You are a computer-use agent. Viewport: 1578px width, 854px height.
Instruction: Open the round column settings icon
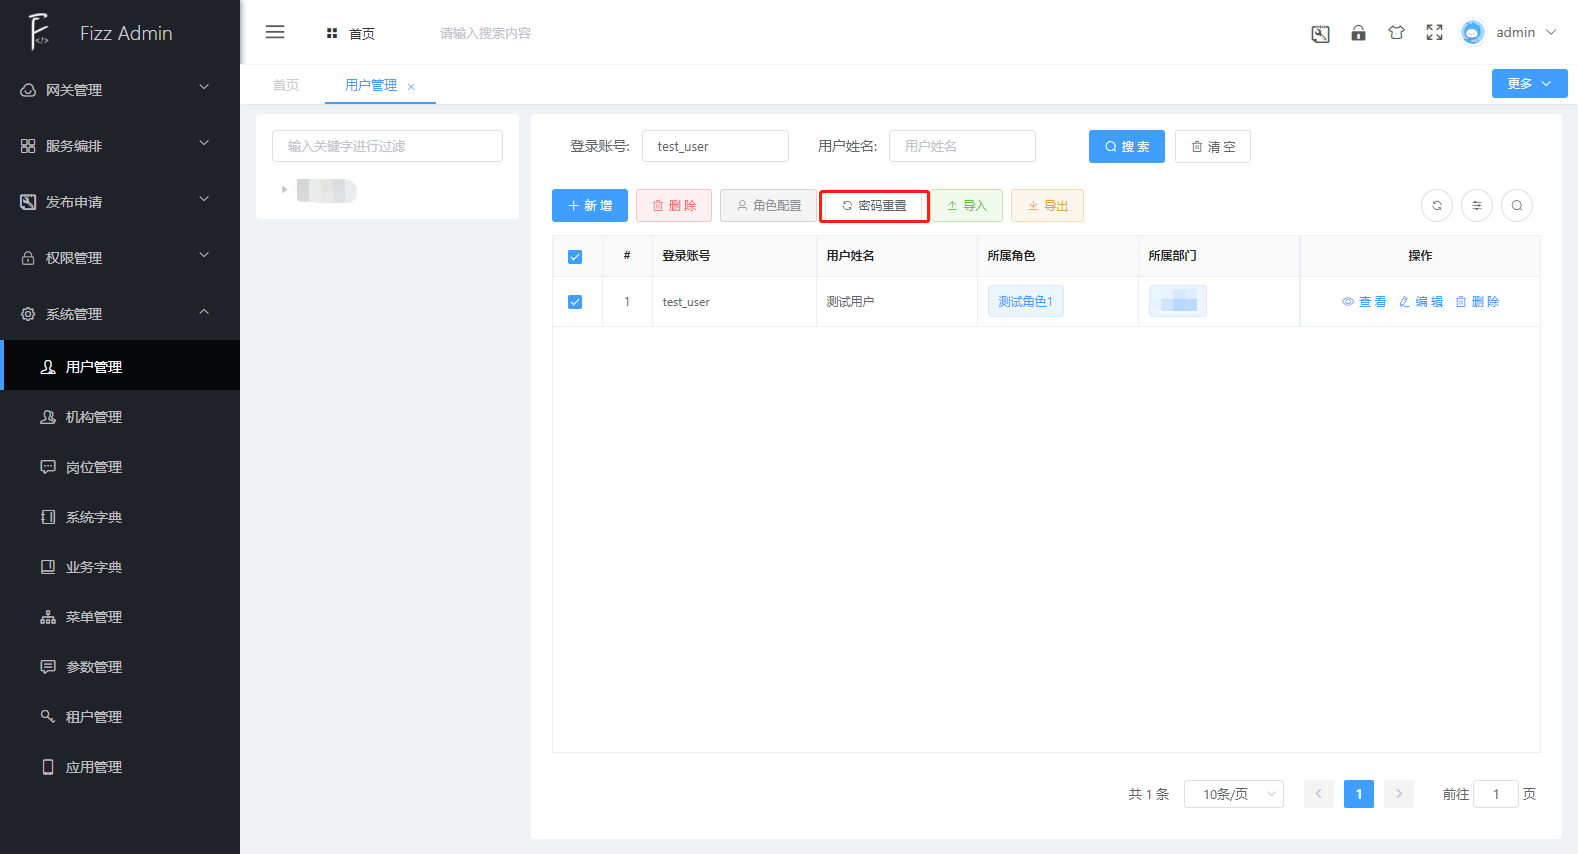(1477, 206)
